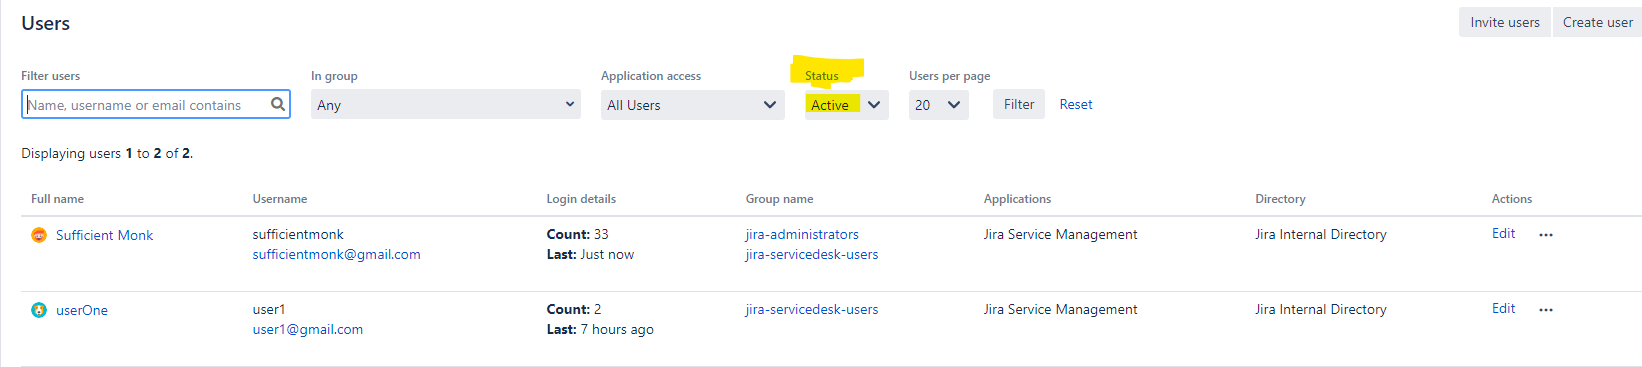Viewport: 1642px width, 367px height.
Task: Click the Full name column header
Action: point(58,199)
